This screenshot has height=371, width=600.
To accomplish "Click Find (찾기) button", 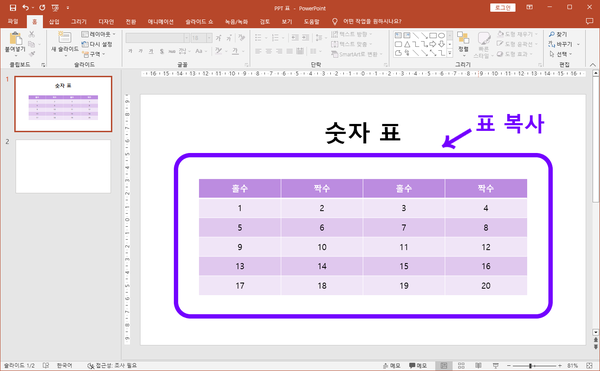I will coord(558,34).
